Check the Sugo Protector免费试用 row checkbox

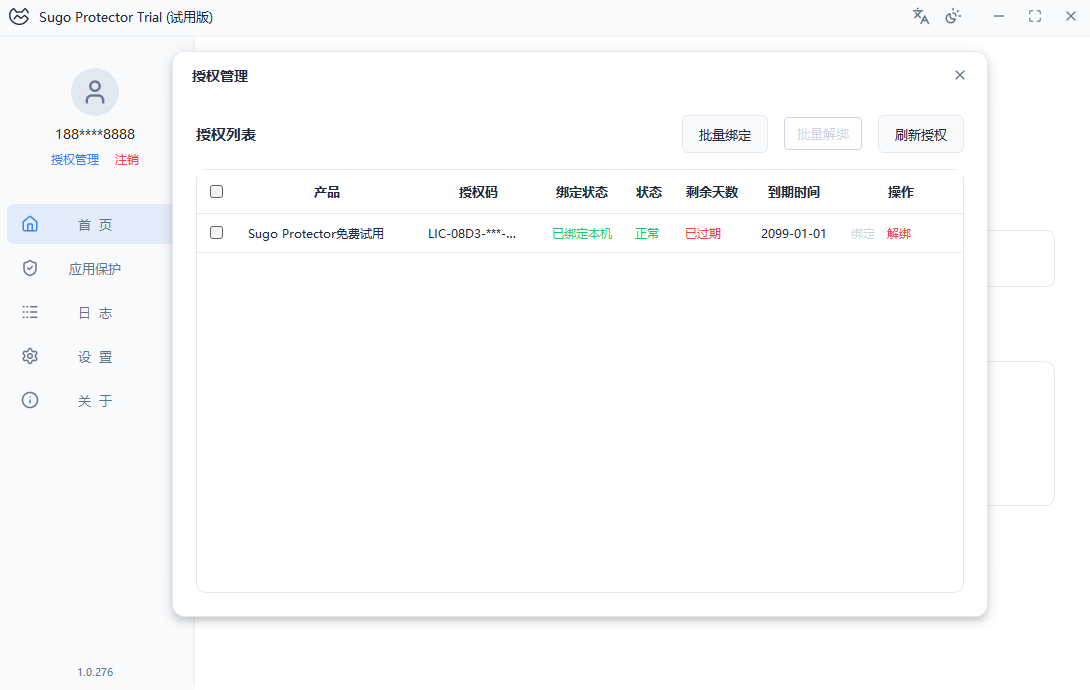[x=216, y=233]
